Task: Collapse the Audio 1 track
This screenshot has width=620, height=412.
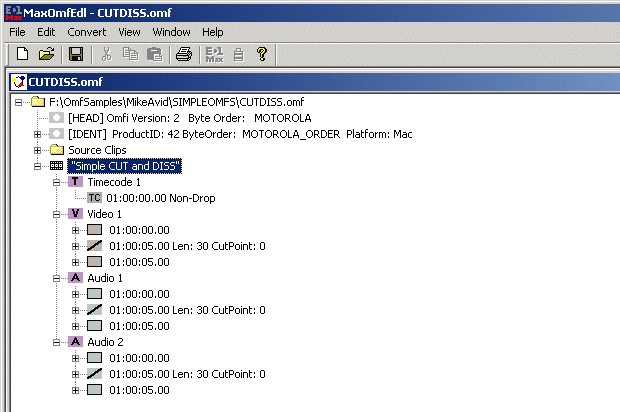Action: click(x=57, y=278)
